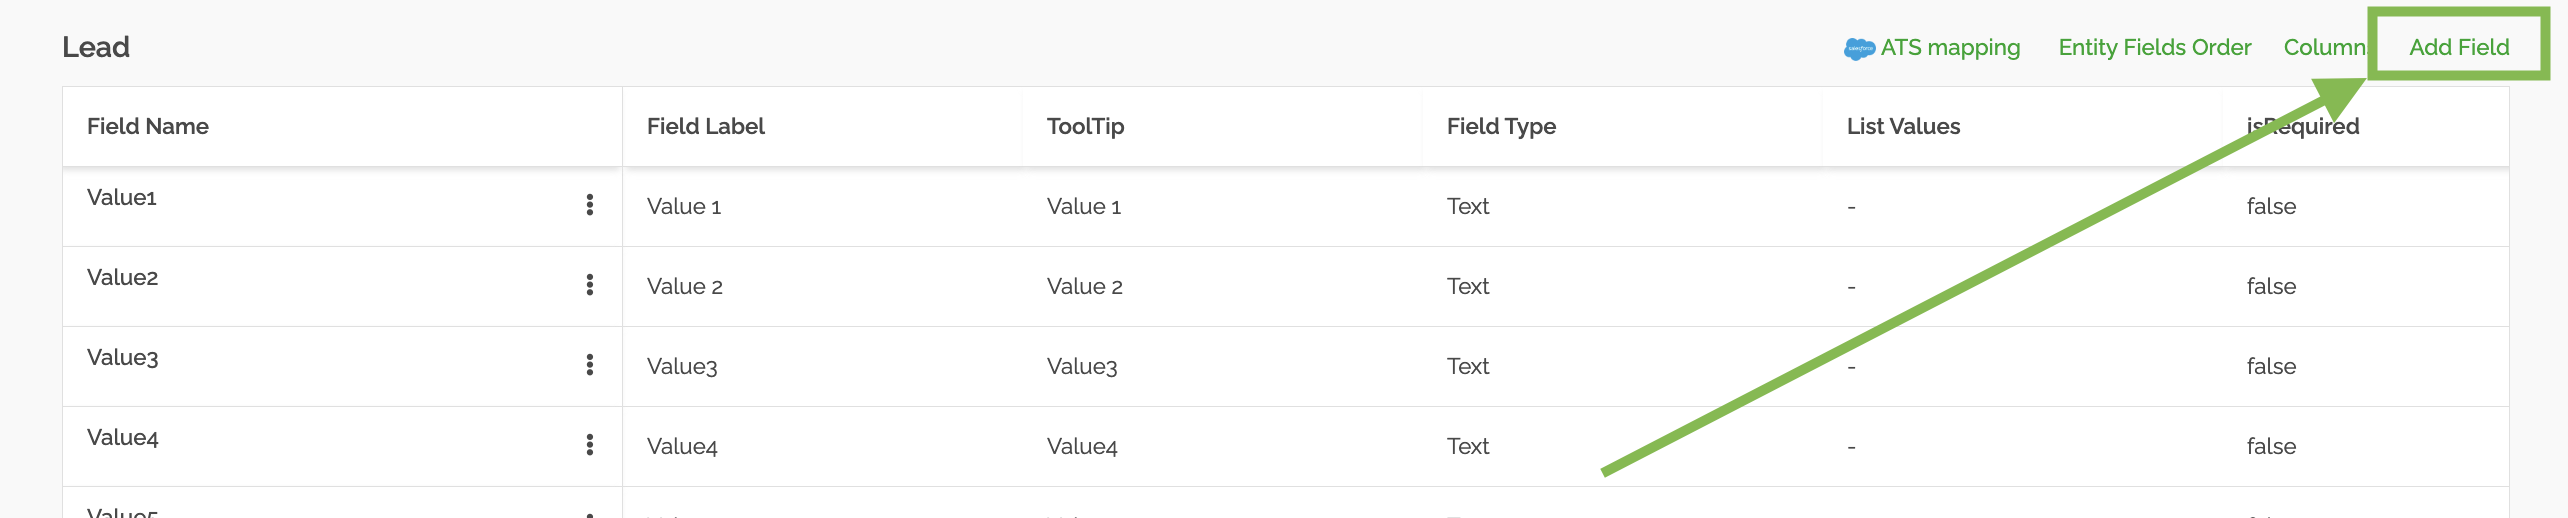This screenshot has height=518, width=2568.
Task: Click the Field Label column header
Action: [706, 126]
